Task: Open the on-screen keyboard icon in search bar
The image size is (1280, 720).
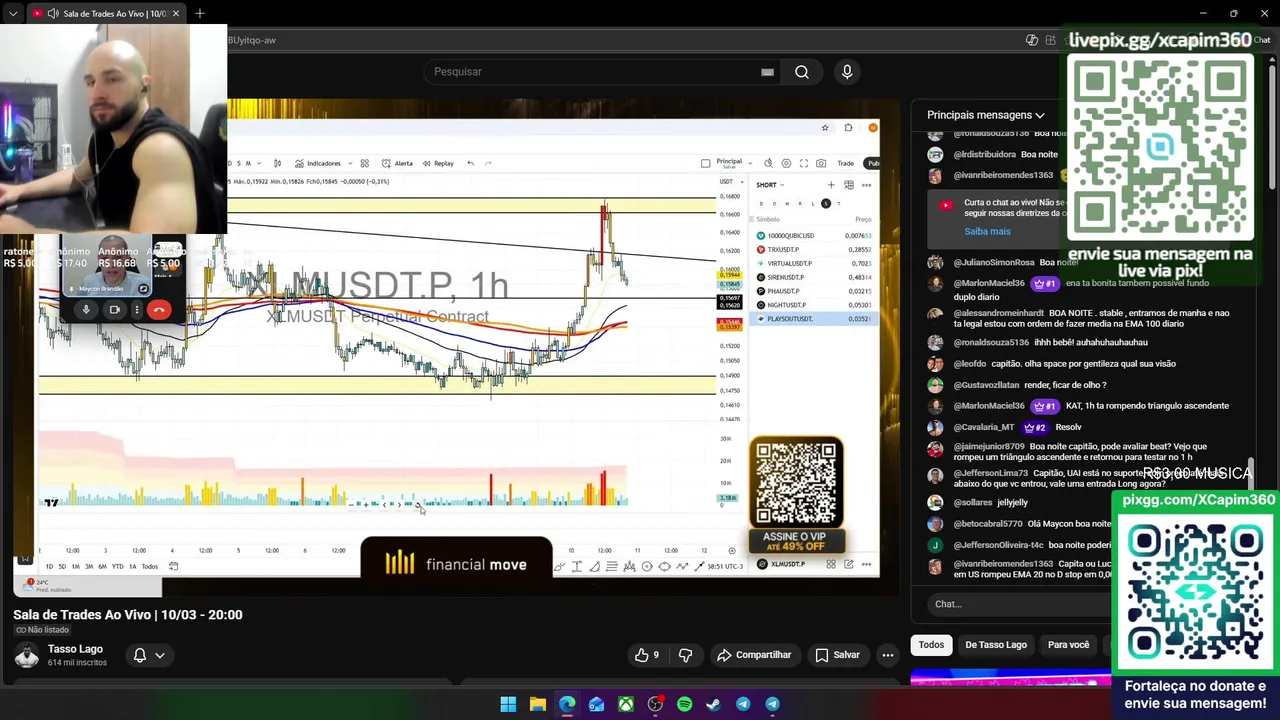Action: click(x=767, y=72)
